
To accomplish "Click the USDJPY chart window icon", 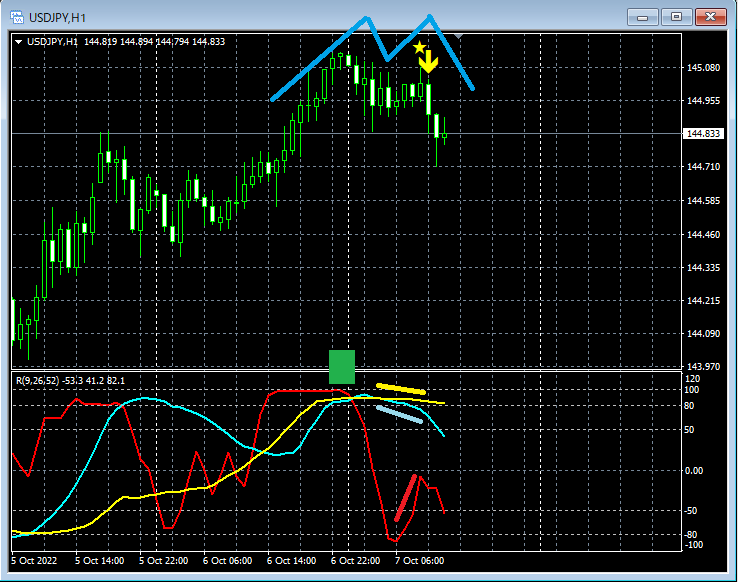I will pyautogui.click(x=17, y=17).
